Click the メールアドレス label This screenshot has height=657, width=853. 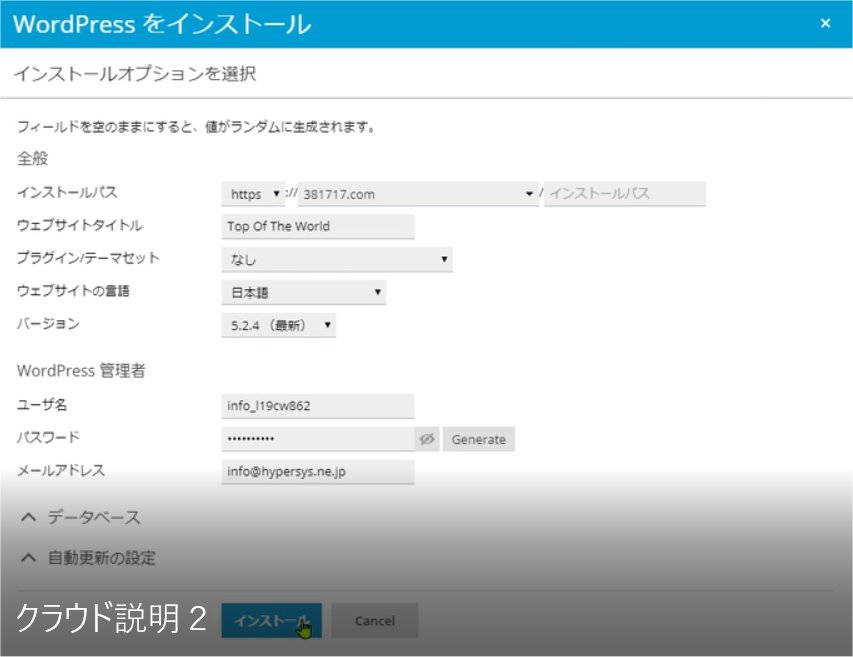(x=61, y=470)
